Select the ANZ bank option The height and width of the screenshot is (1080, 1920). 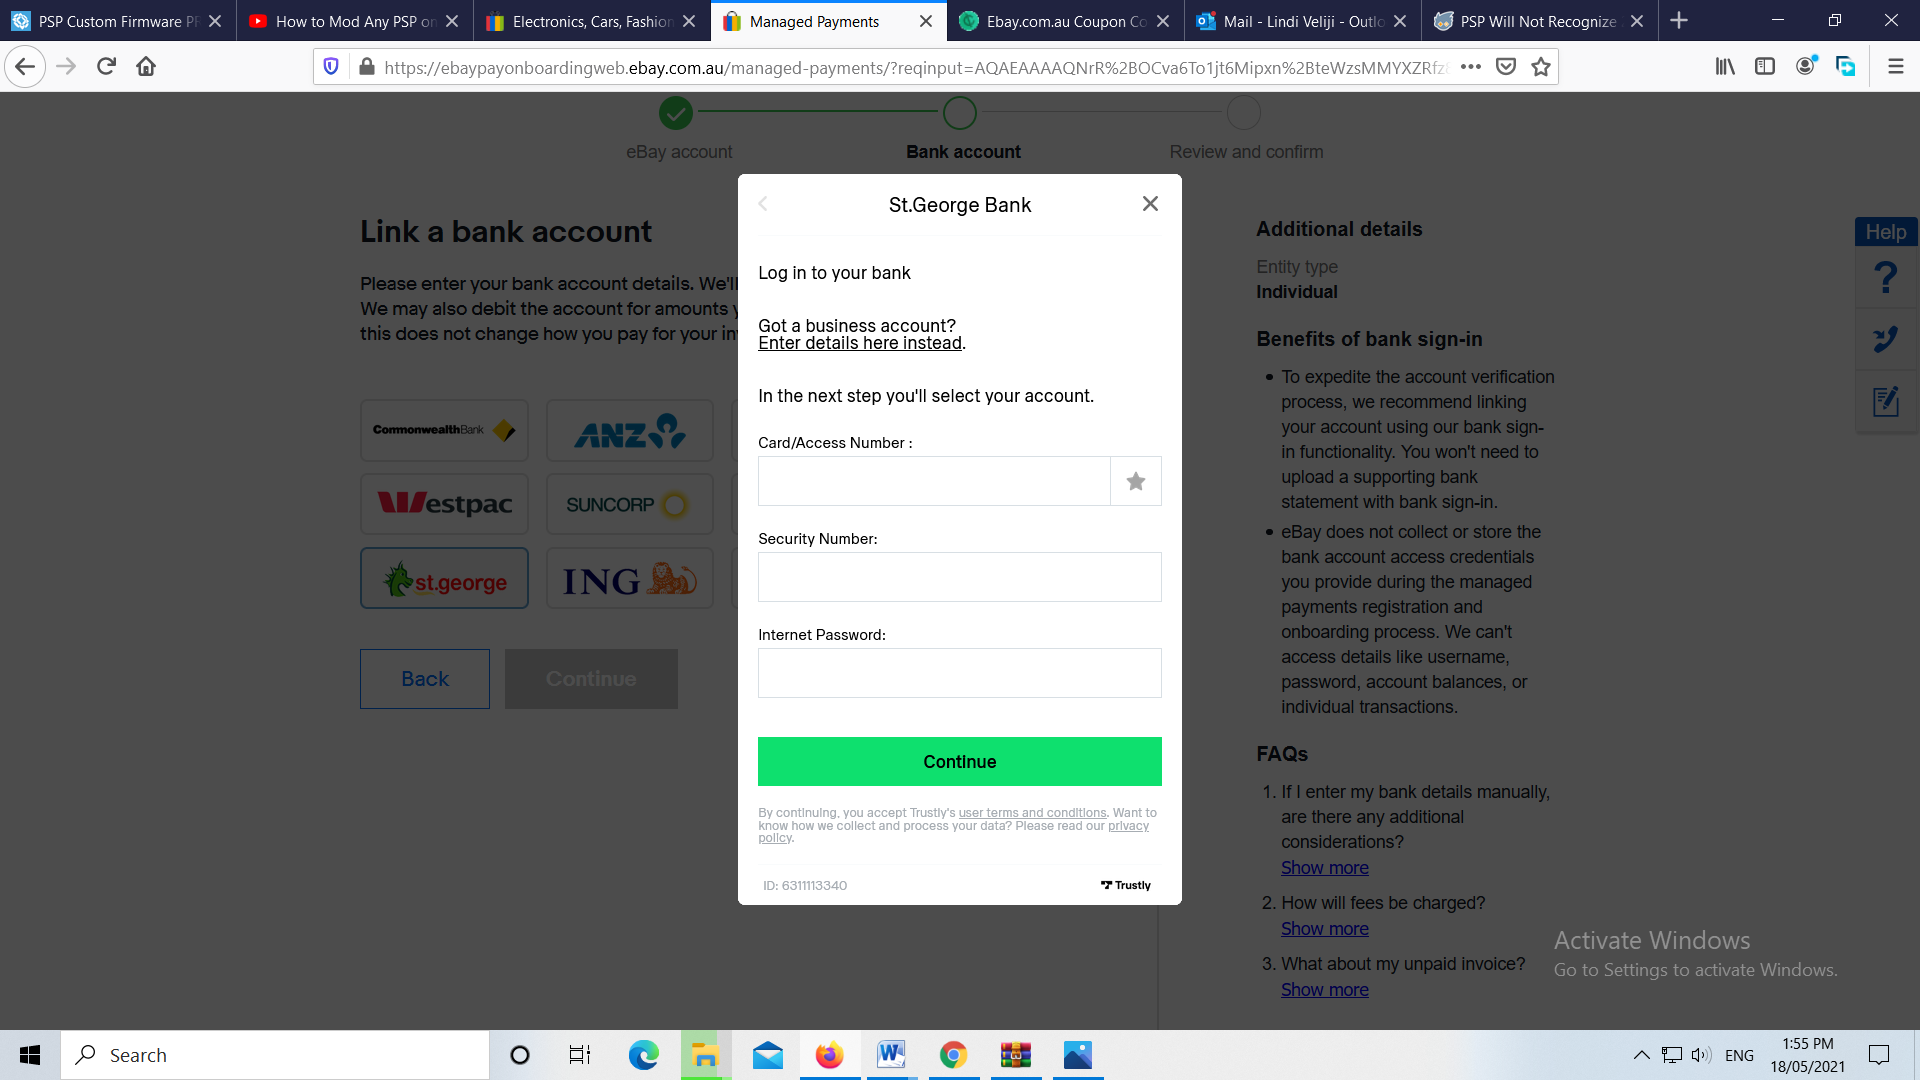pyautogui.click(x=628, y=430)
